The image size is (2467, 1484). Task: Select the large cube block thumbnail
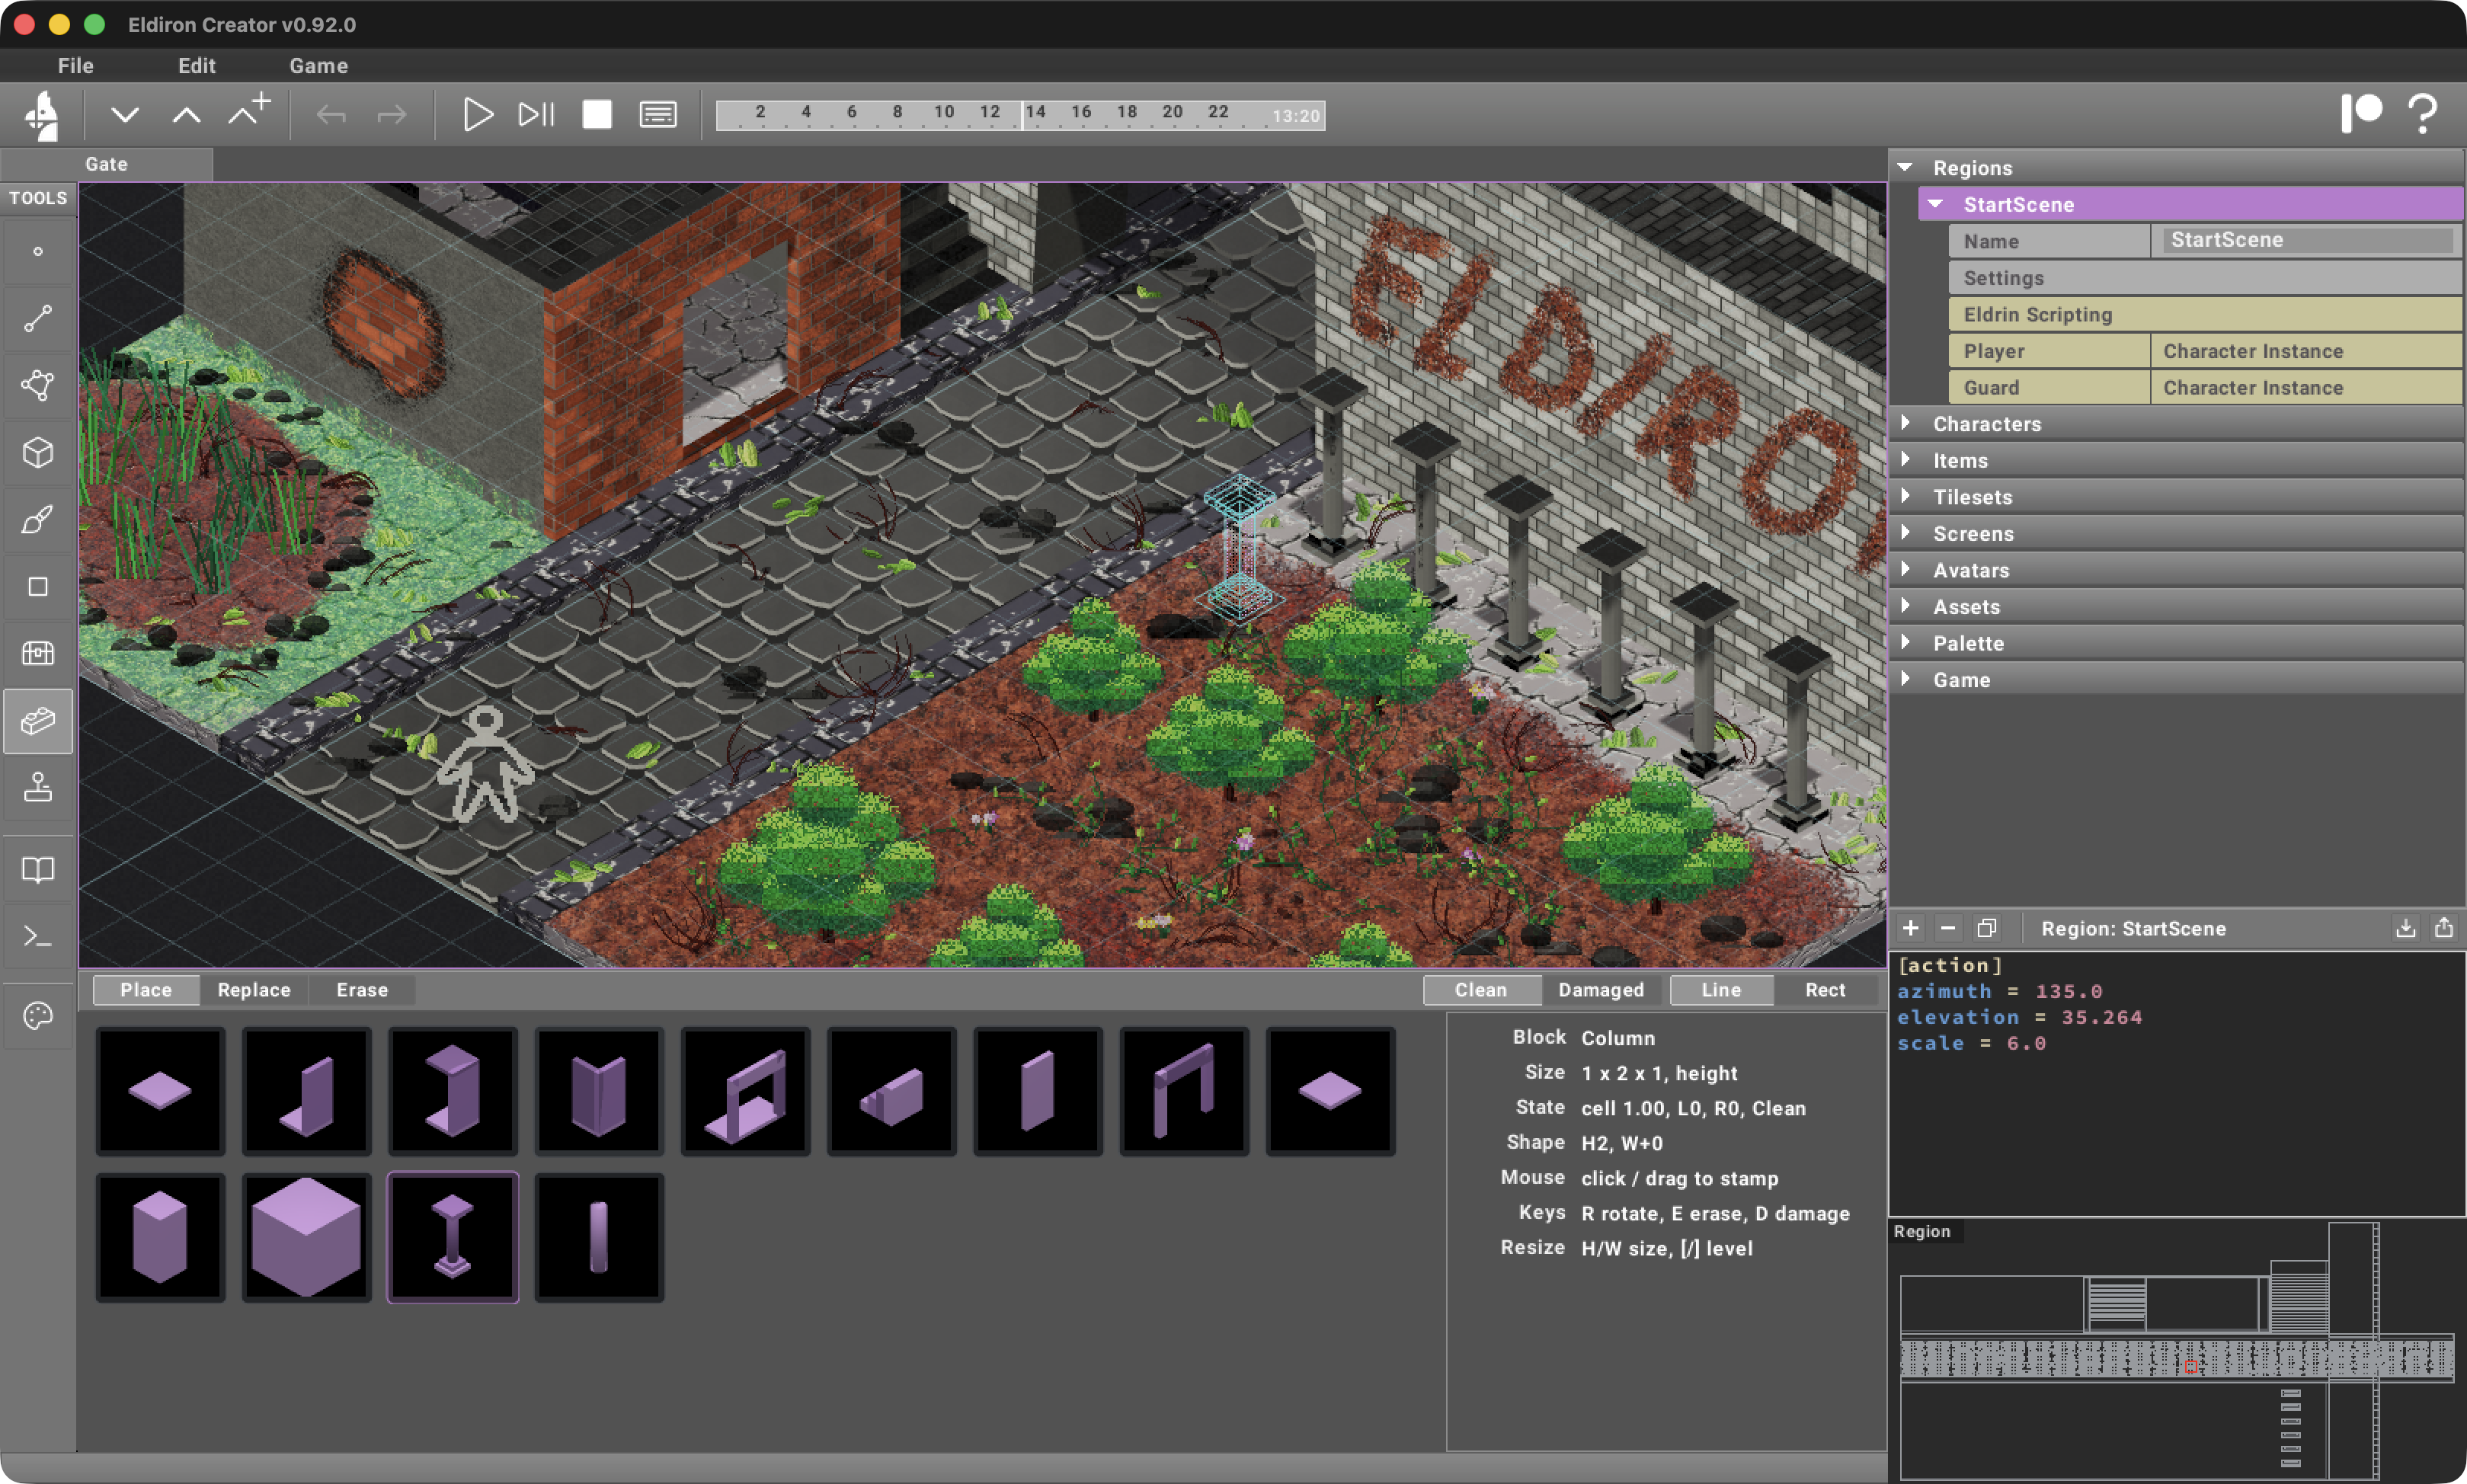306,1237
